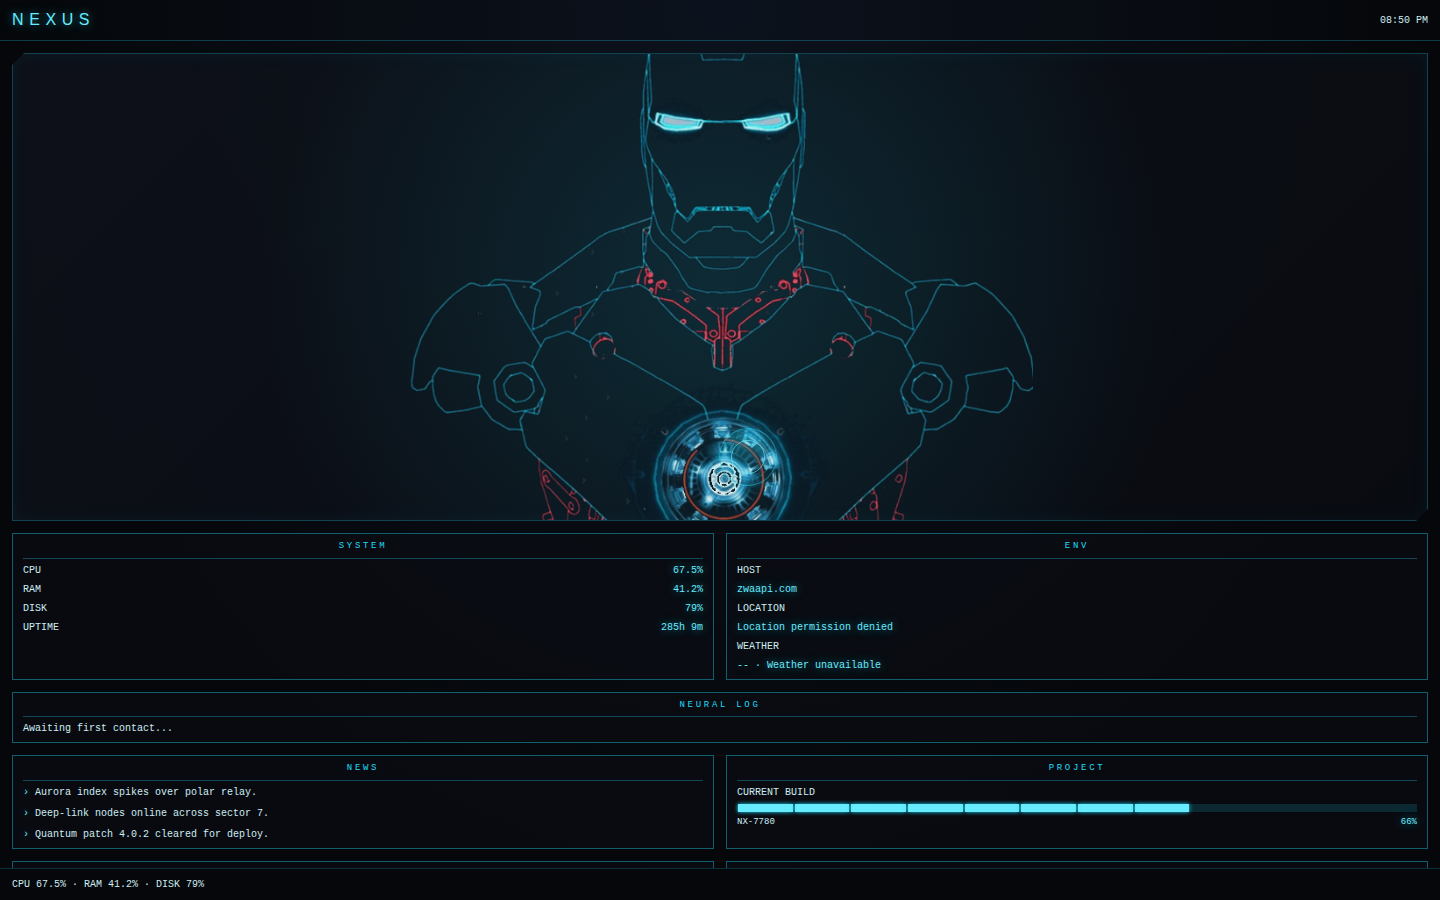Select the NEURAL LOG heading
Image resolution: width=1440 pixels, height=900 pixels.
pos(720,704)
